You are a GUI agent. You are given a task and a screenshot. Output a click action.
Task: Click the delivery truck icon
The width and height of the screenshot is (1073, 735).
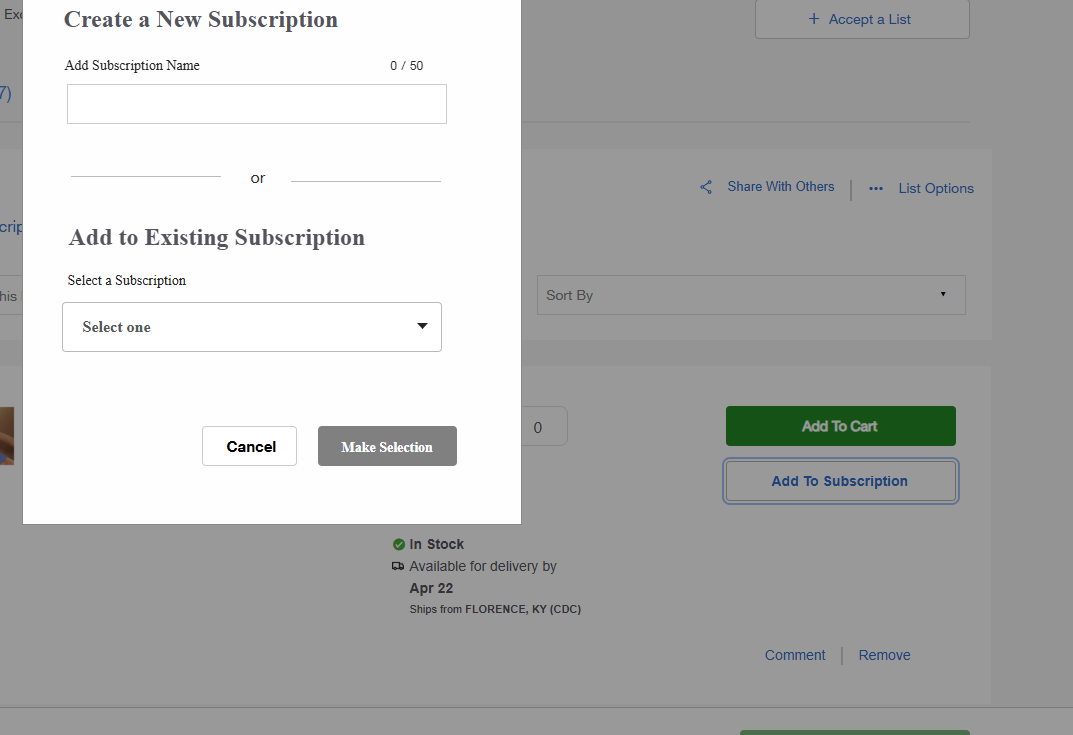(397, 566)
